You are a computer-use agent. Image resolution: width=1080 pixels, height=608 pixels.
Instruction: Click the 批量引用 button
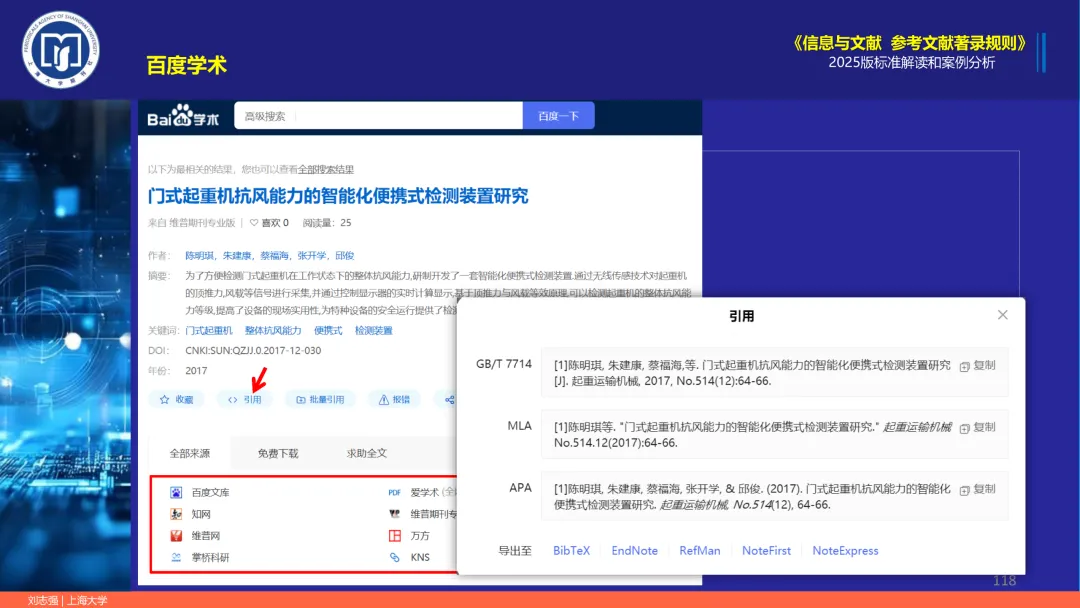click(320, 399)
